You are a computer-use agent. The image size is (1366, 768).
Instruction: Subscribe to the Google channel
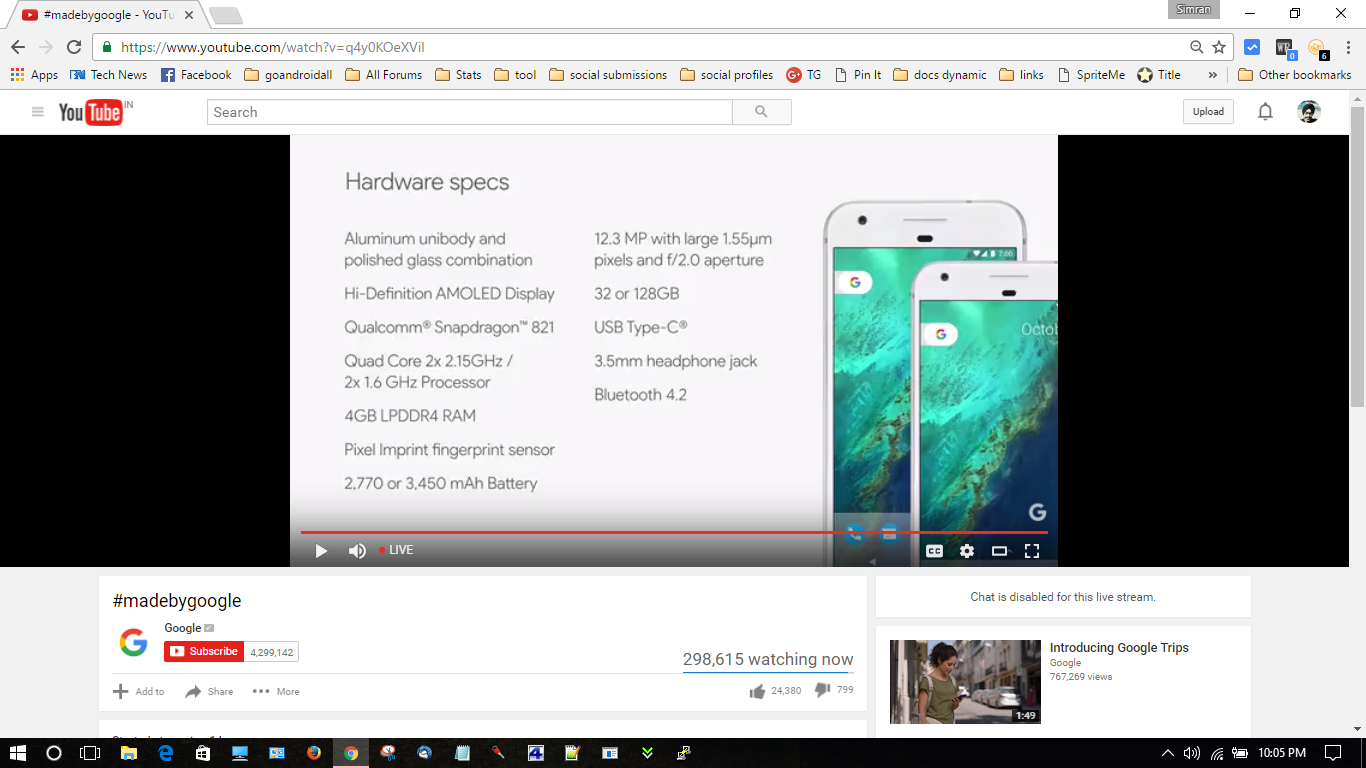click(204, 651)
